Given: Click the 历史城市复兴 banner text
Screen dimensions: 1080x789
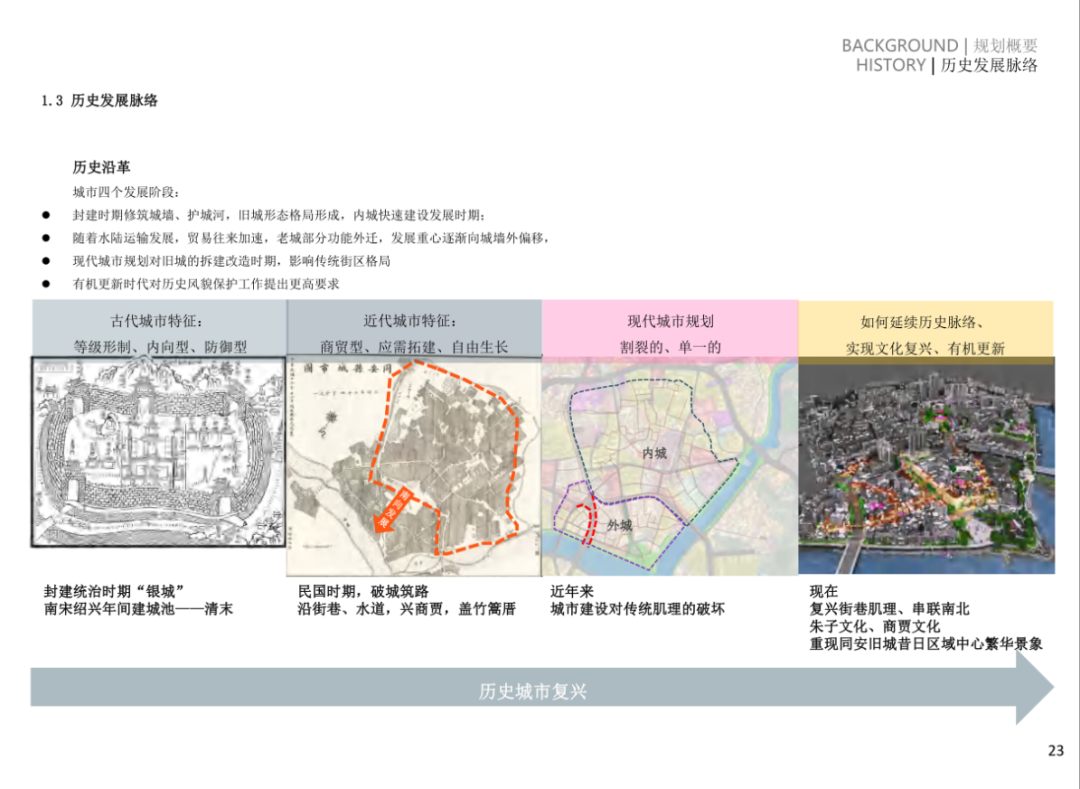Looking at the screenshot, I should coord(532,692).
